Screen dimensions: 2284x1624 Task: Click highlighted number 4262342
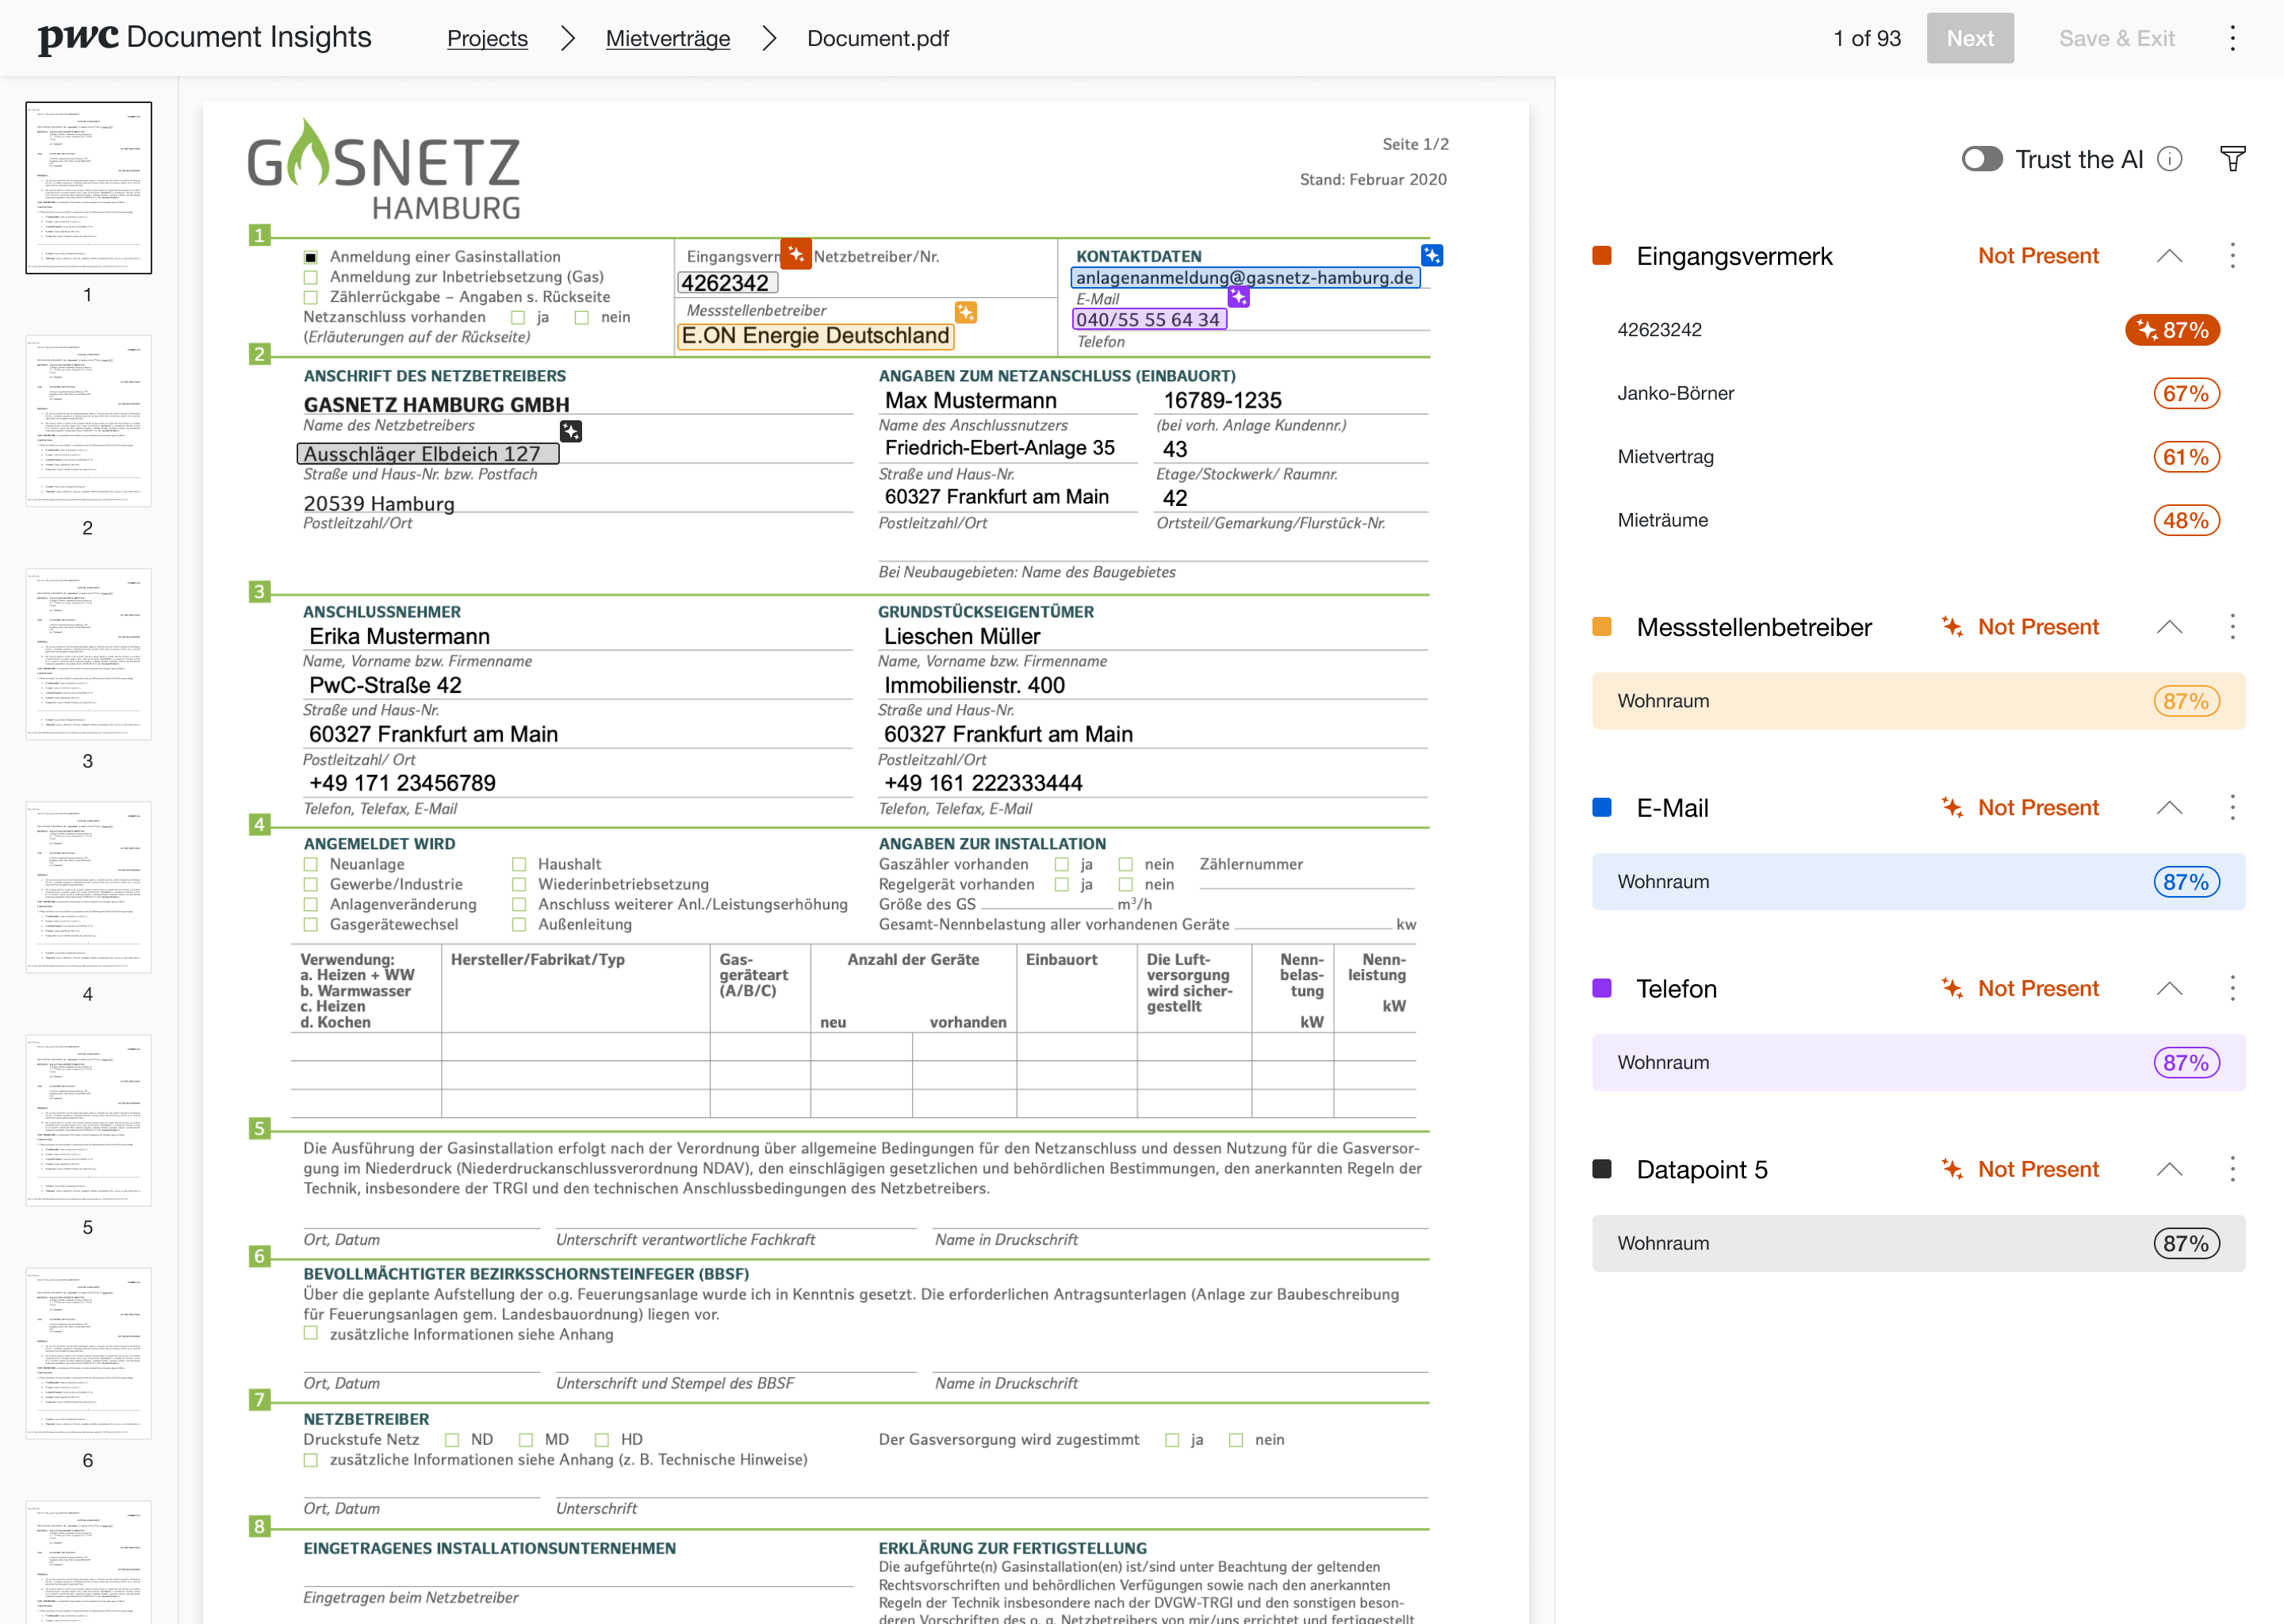tap(727, 283)
